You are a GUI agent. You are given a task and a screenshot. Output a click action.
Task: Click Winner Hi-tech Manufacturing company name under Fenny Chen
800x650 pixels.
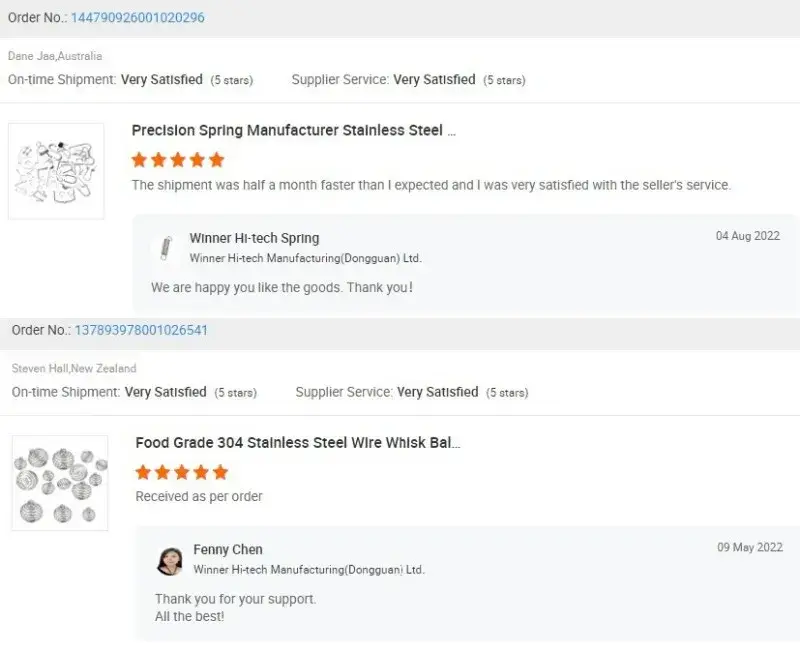pyautogui.click(x=309, y=569)
